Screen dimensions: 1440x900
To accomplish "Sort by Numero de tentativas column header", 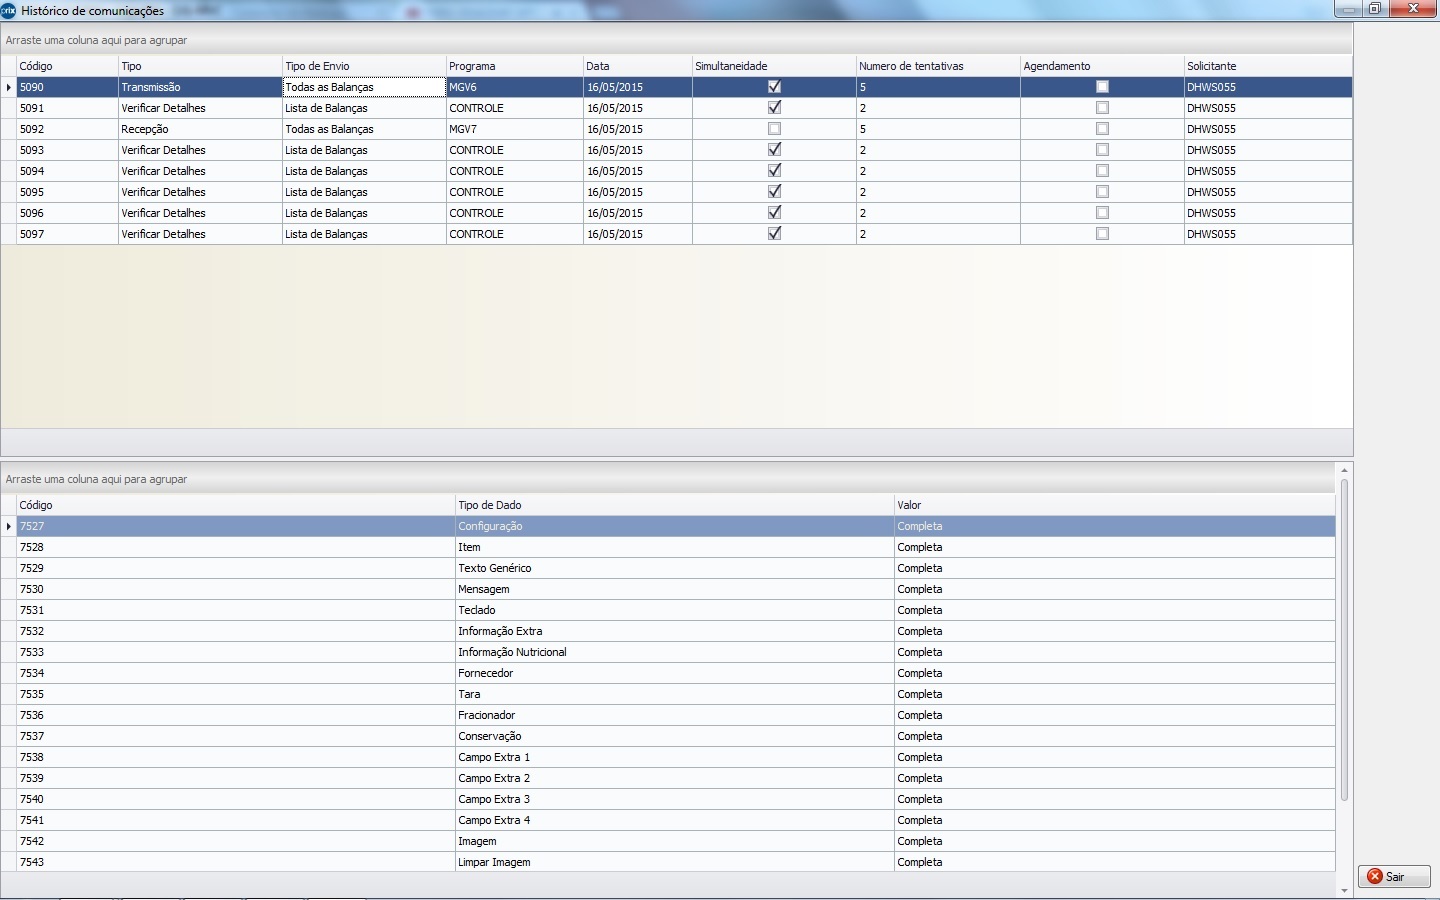I will pos(938,66).
